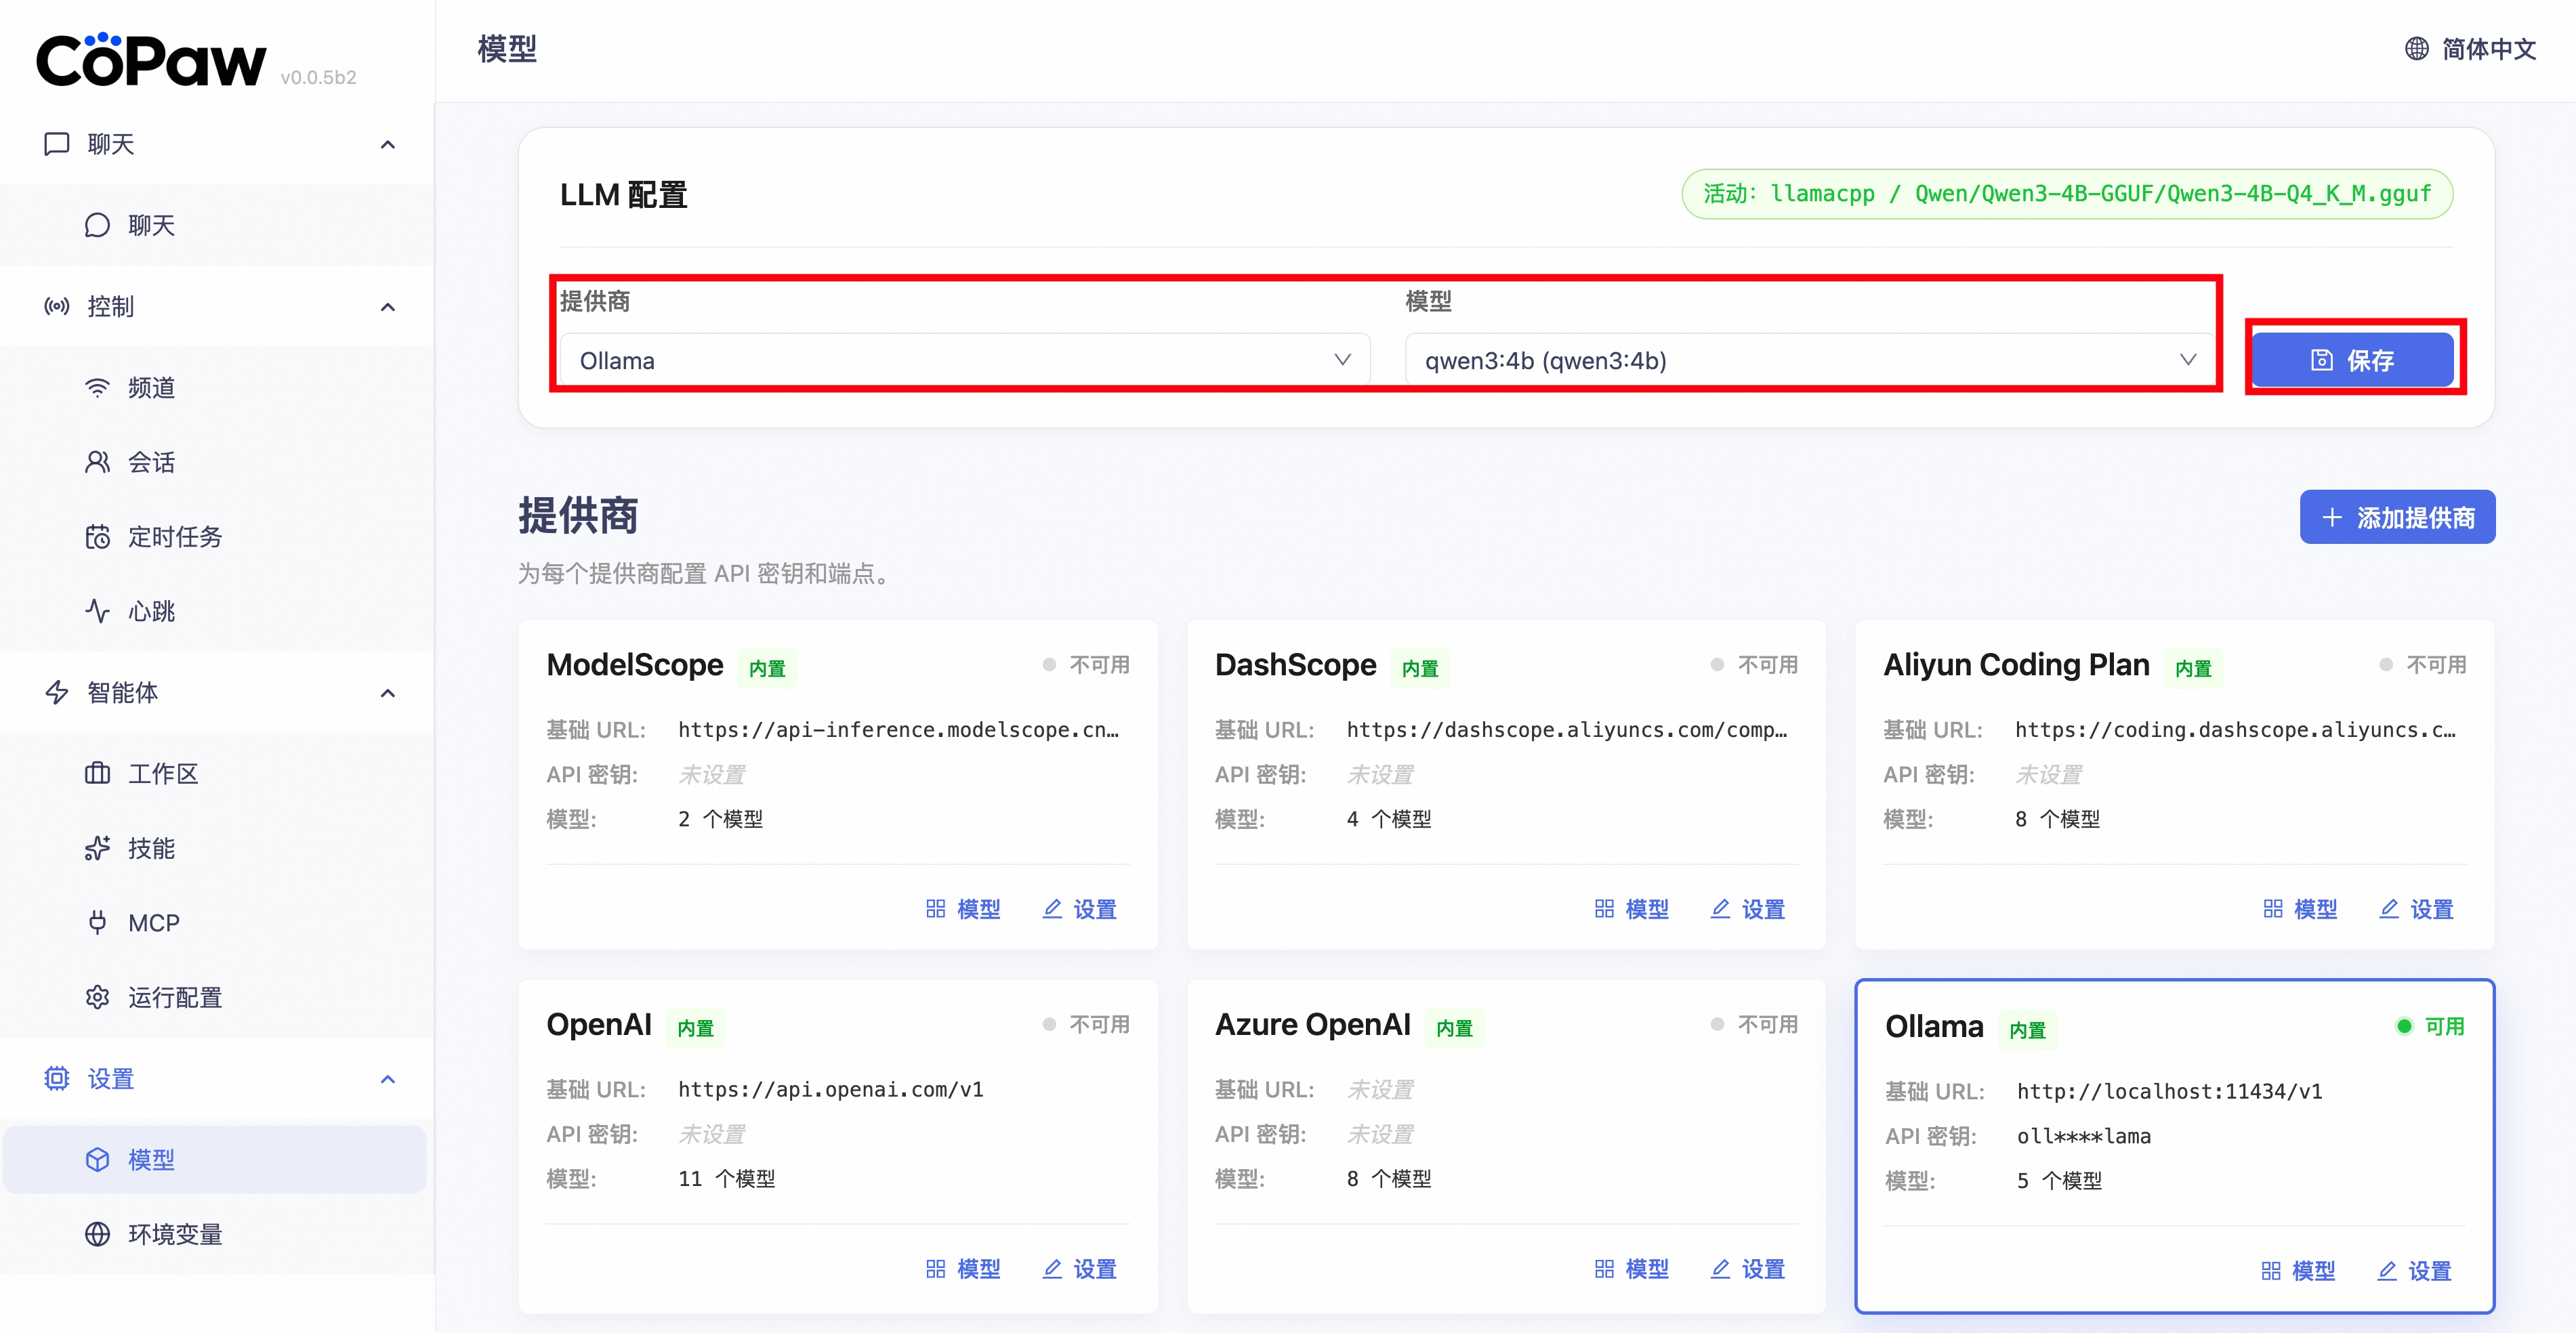Click the globe language icon
The image size is (2576, 1333).
click(2416, 48)
